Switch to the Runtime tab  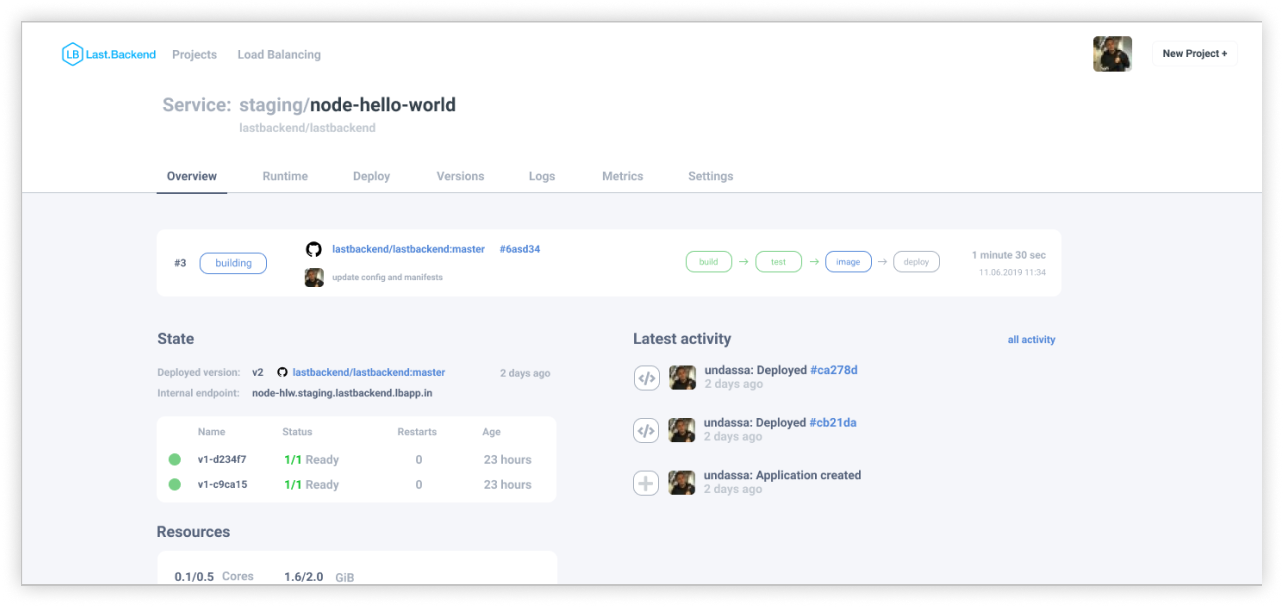pos(285,176)
